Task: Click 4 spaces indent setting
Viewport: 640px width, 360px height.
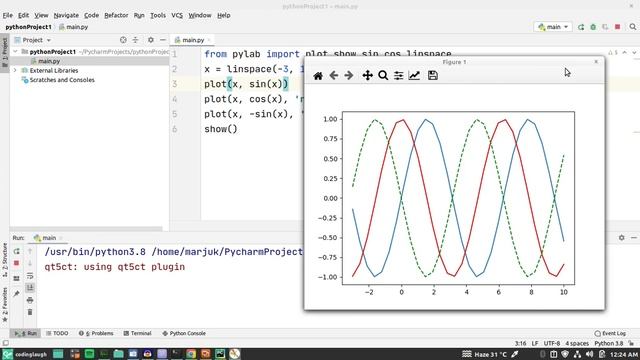Action: [x=577, y=343]
